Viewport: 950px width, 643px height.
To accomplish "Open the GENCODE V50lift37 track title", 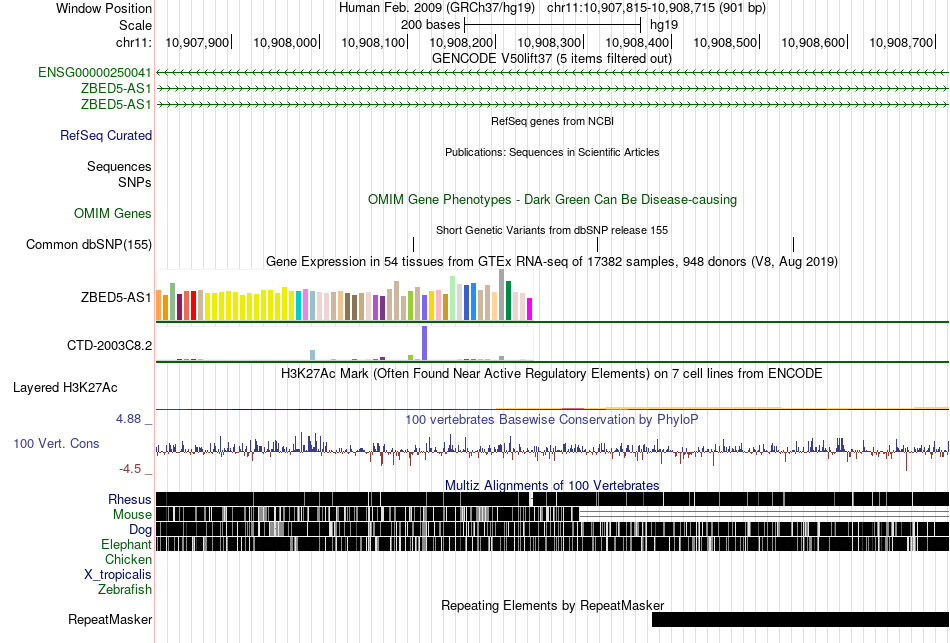I will click(552, 59).
